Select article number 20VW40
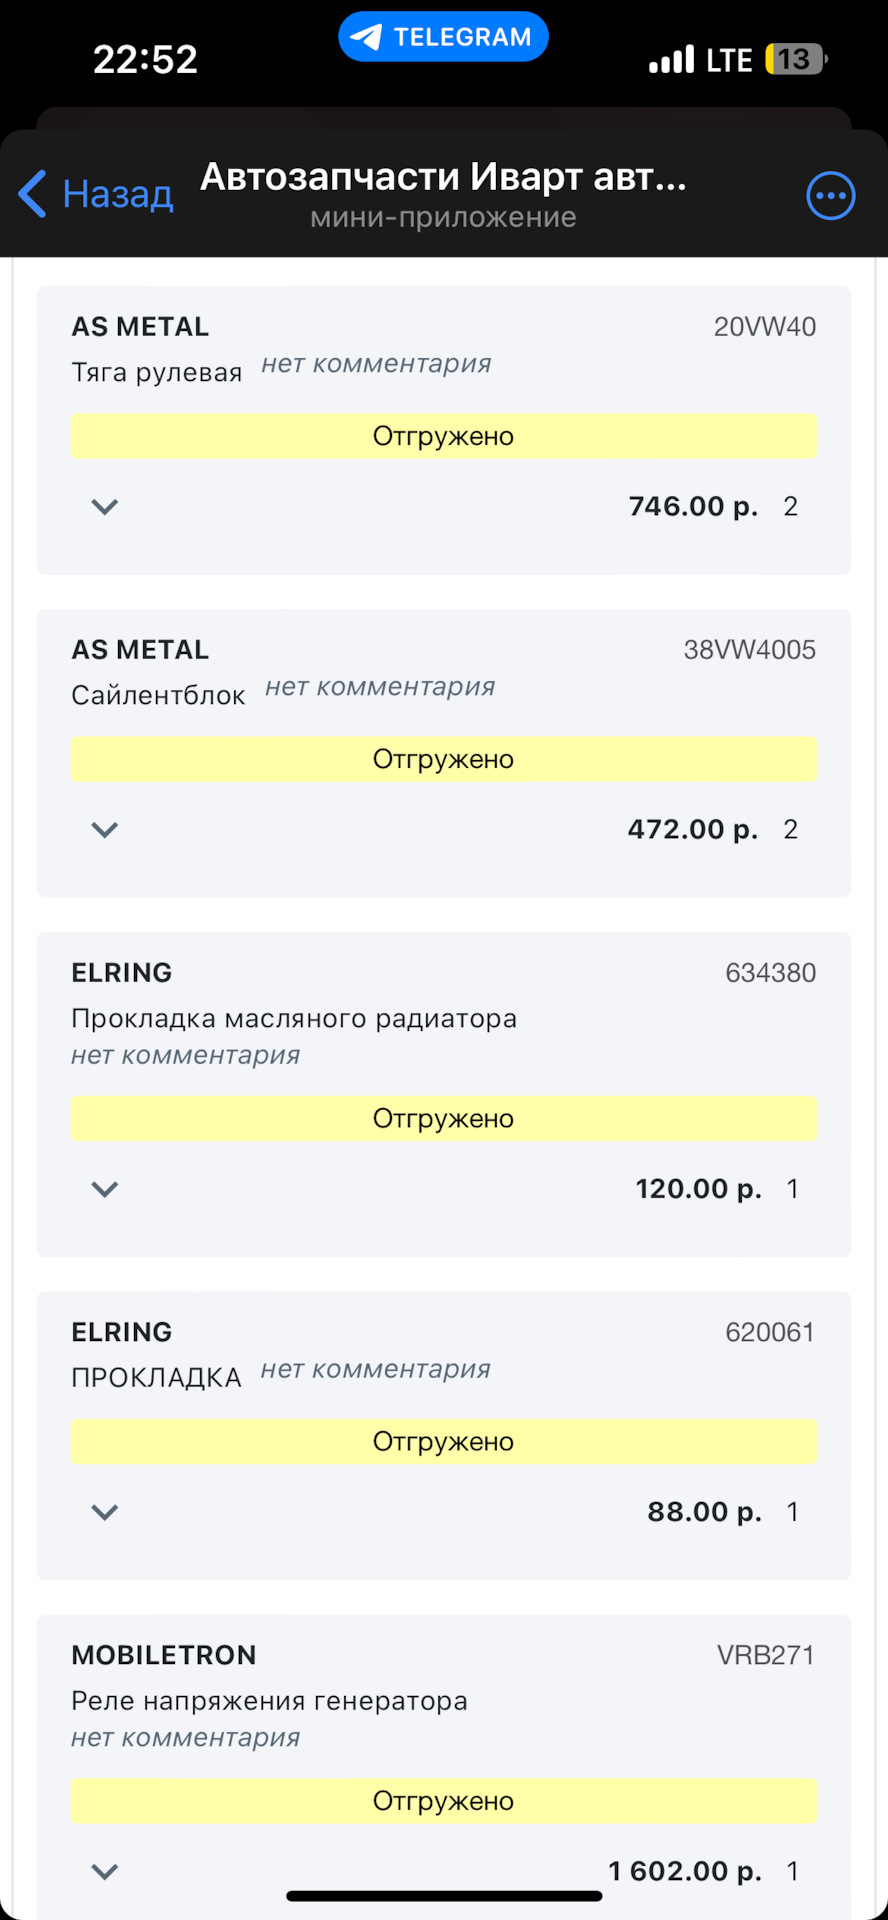The image size is (888, 1920). click(764, 327)
